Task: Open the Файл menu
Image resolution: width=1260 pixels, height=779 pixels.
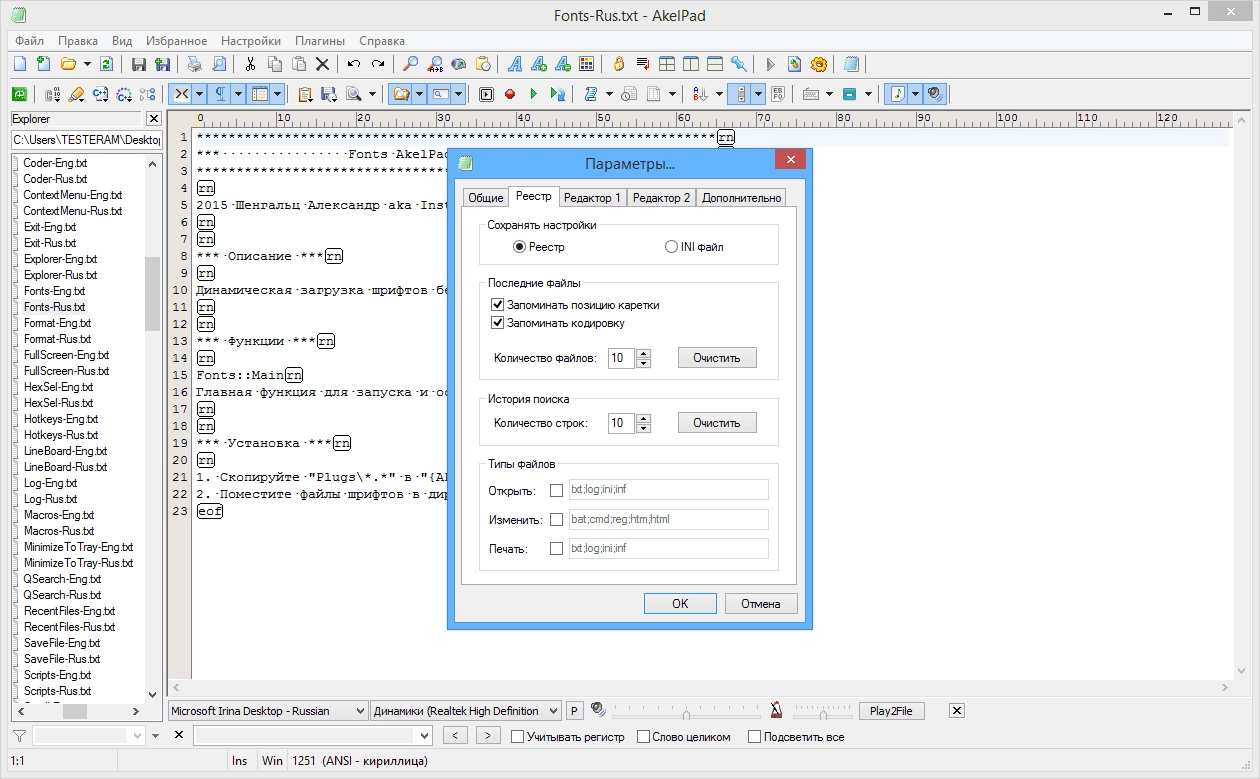Action: pyautogui.click(x=30, y=41)
